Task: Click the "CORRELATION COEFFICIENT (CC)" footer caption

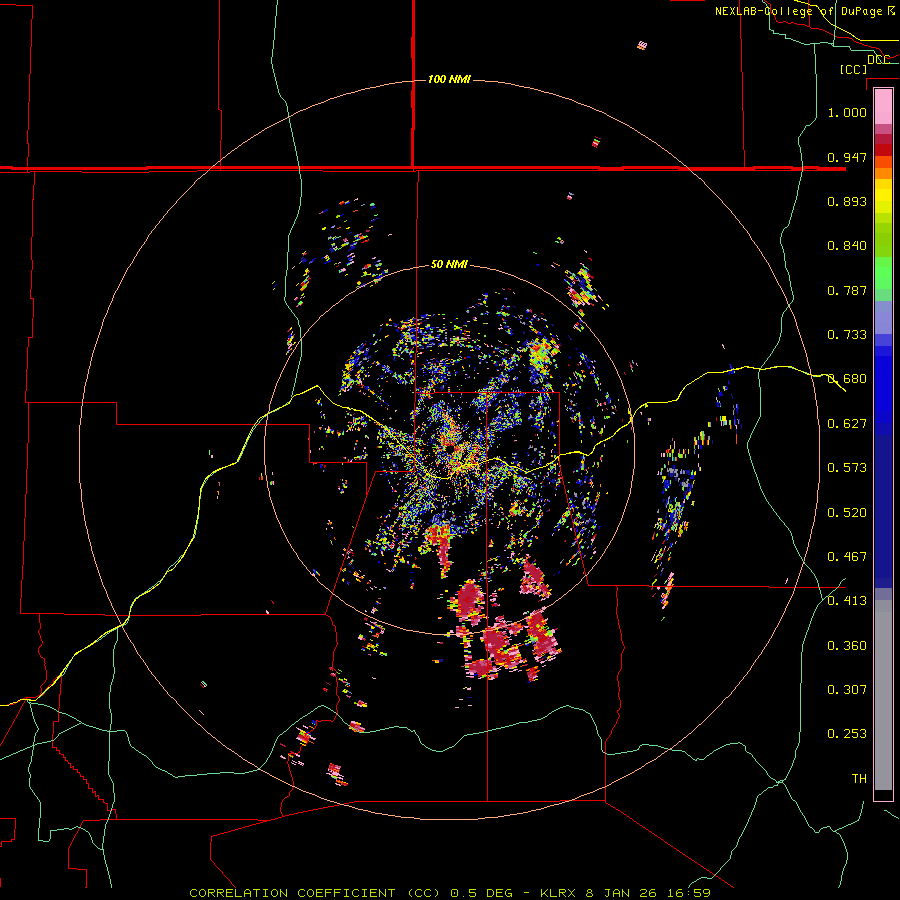Action: point(315,893)
